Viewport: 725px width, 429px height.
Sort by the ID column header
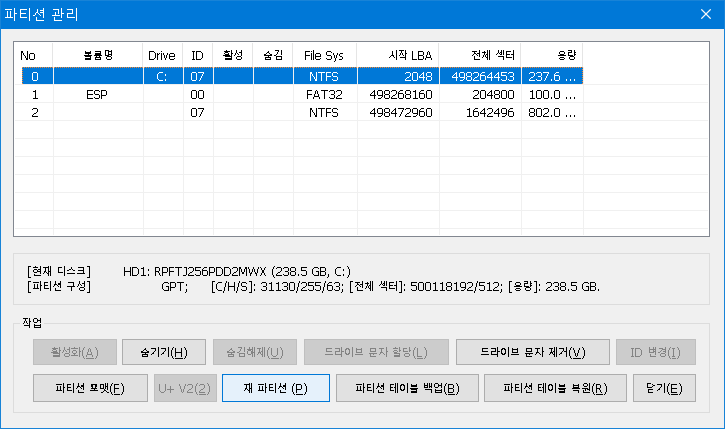197,55
